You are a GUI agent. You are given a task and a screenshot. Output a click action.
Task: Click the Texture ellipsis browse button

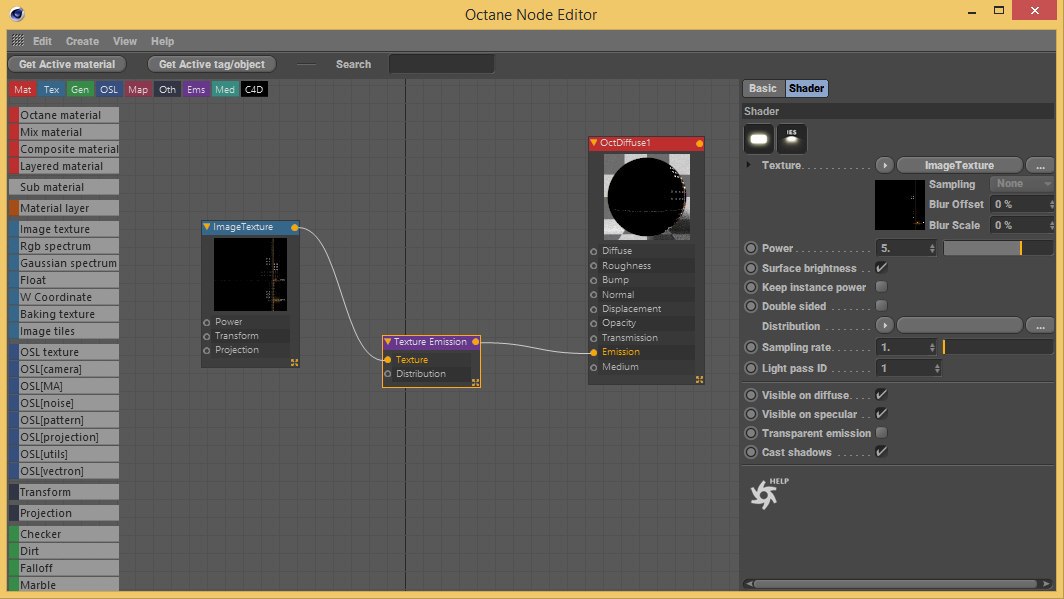click(x=1040, y=166)
